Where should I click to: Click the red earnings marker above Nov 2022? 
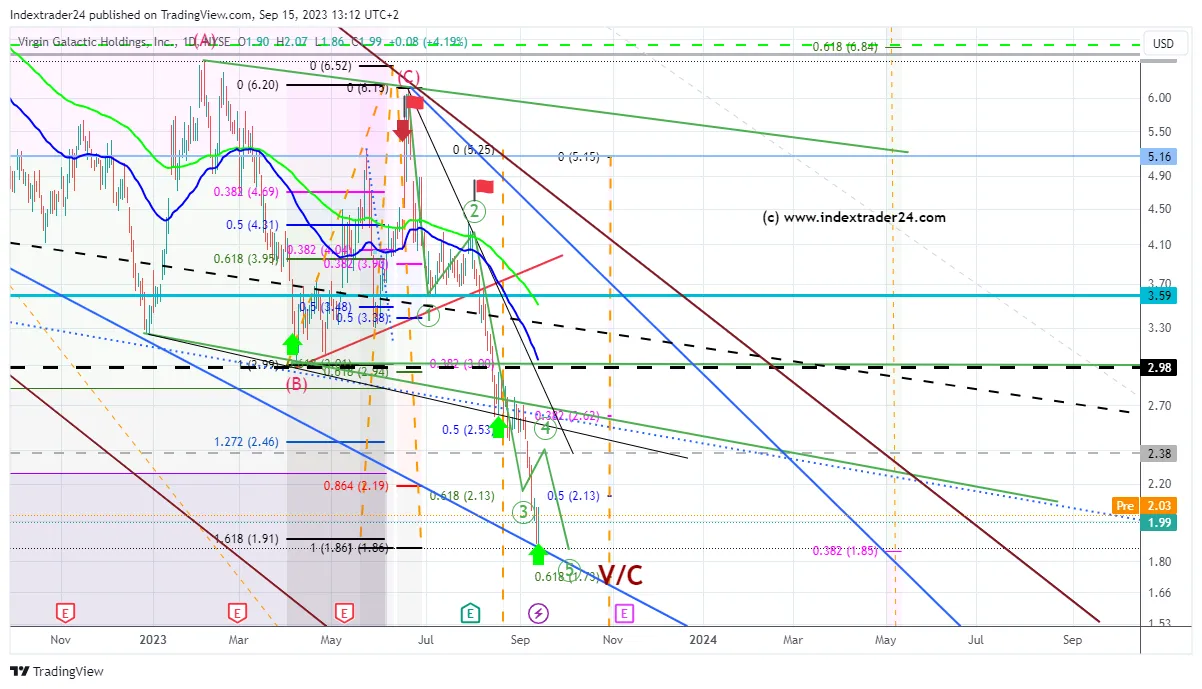[65, 612]
